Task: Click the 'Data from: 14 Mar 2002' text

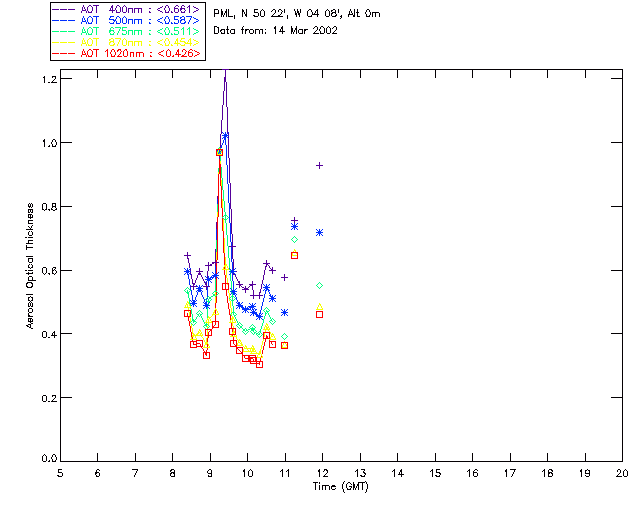Action: click(x=276, y=31)
